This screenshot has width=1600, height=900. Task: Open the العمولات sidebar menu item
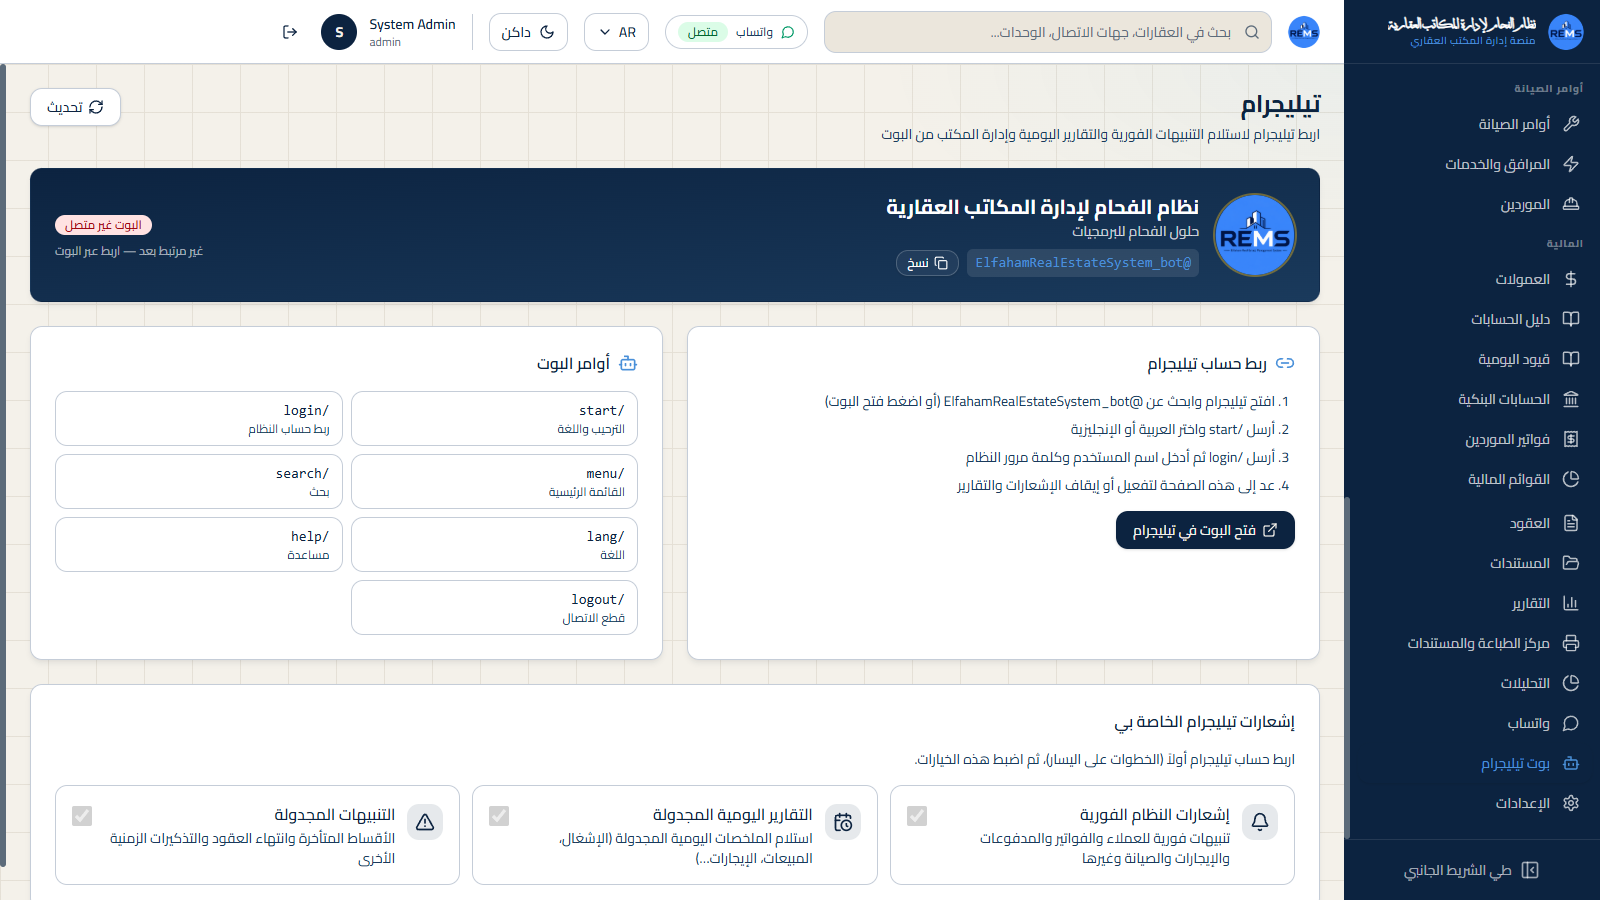click(x=1472, y=279)
